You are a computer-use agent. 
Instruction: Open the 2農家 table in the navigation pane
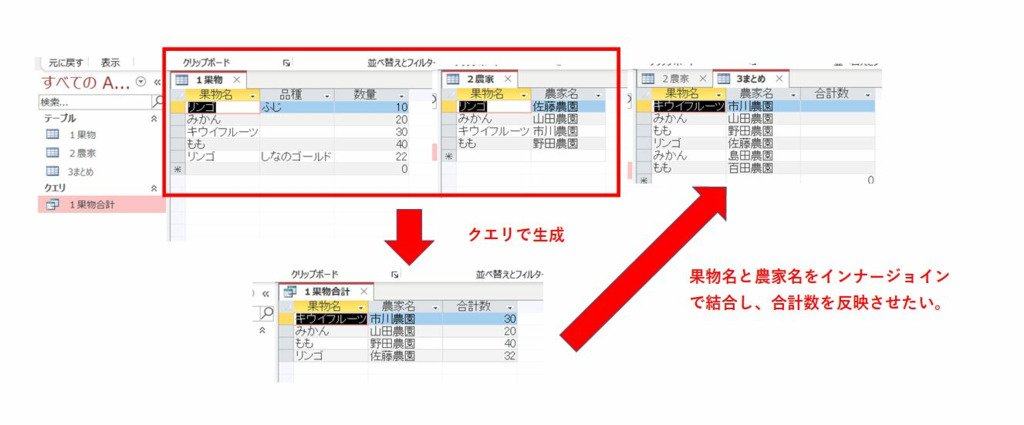(82, 153)
